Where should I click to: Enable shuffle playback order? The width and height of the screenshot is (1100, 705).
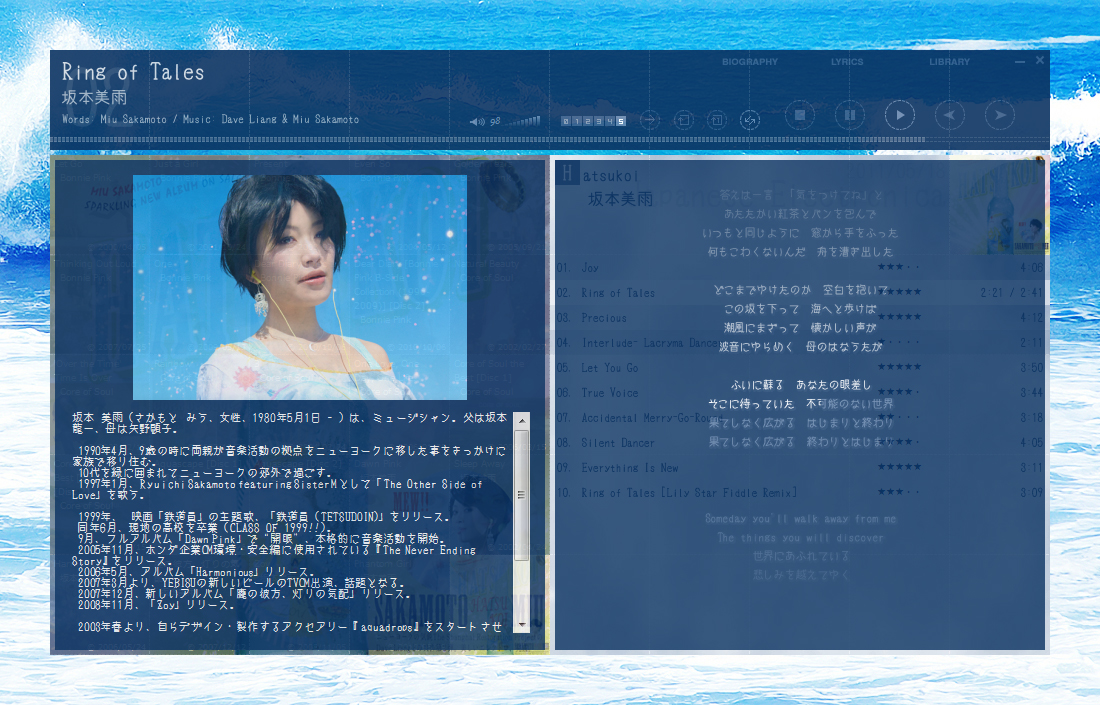(750, 120)
